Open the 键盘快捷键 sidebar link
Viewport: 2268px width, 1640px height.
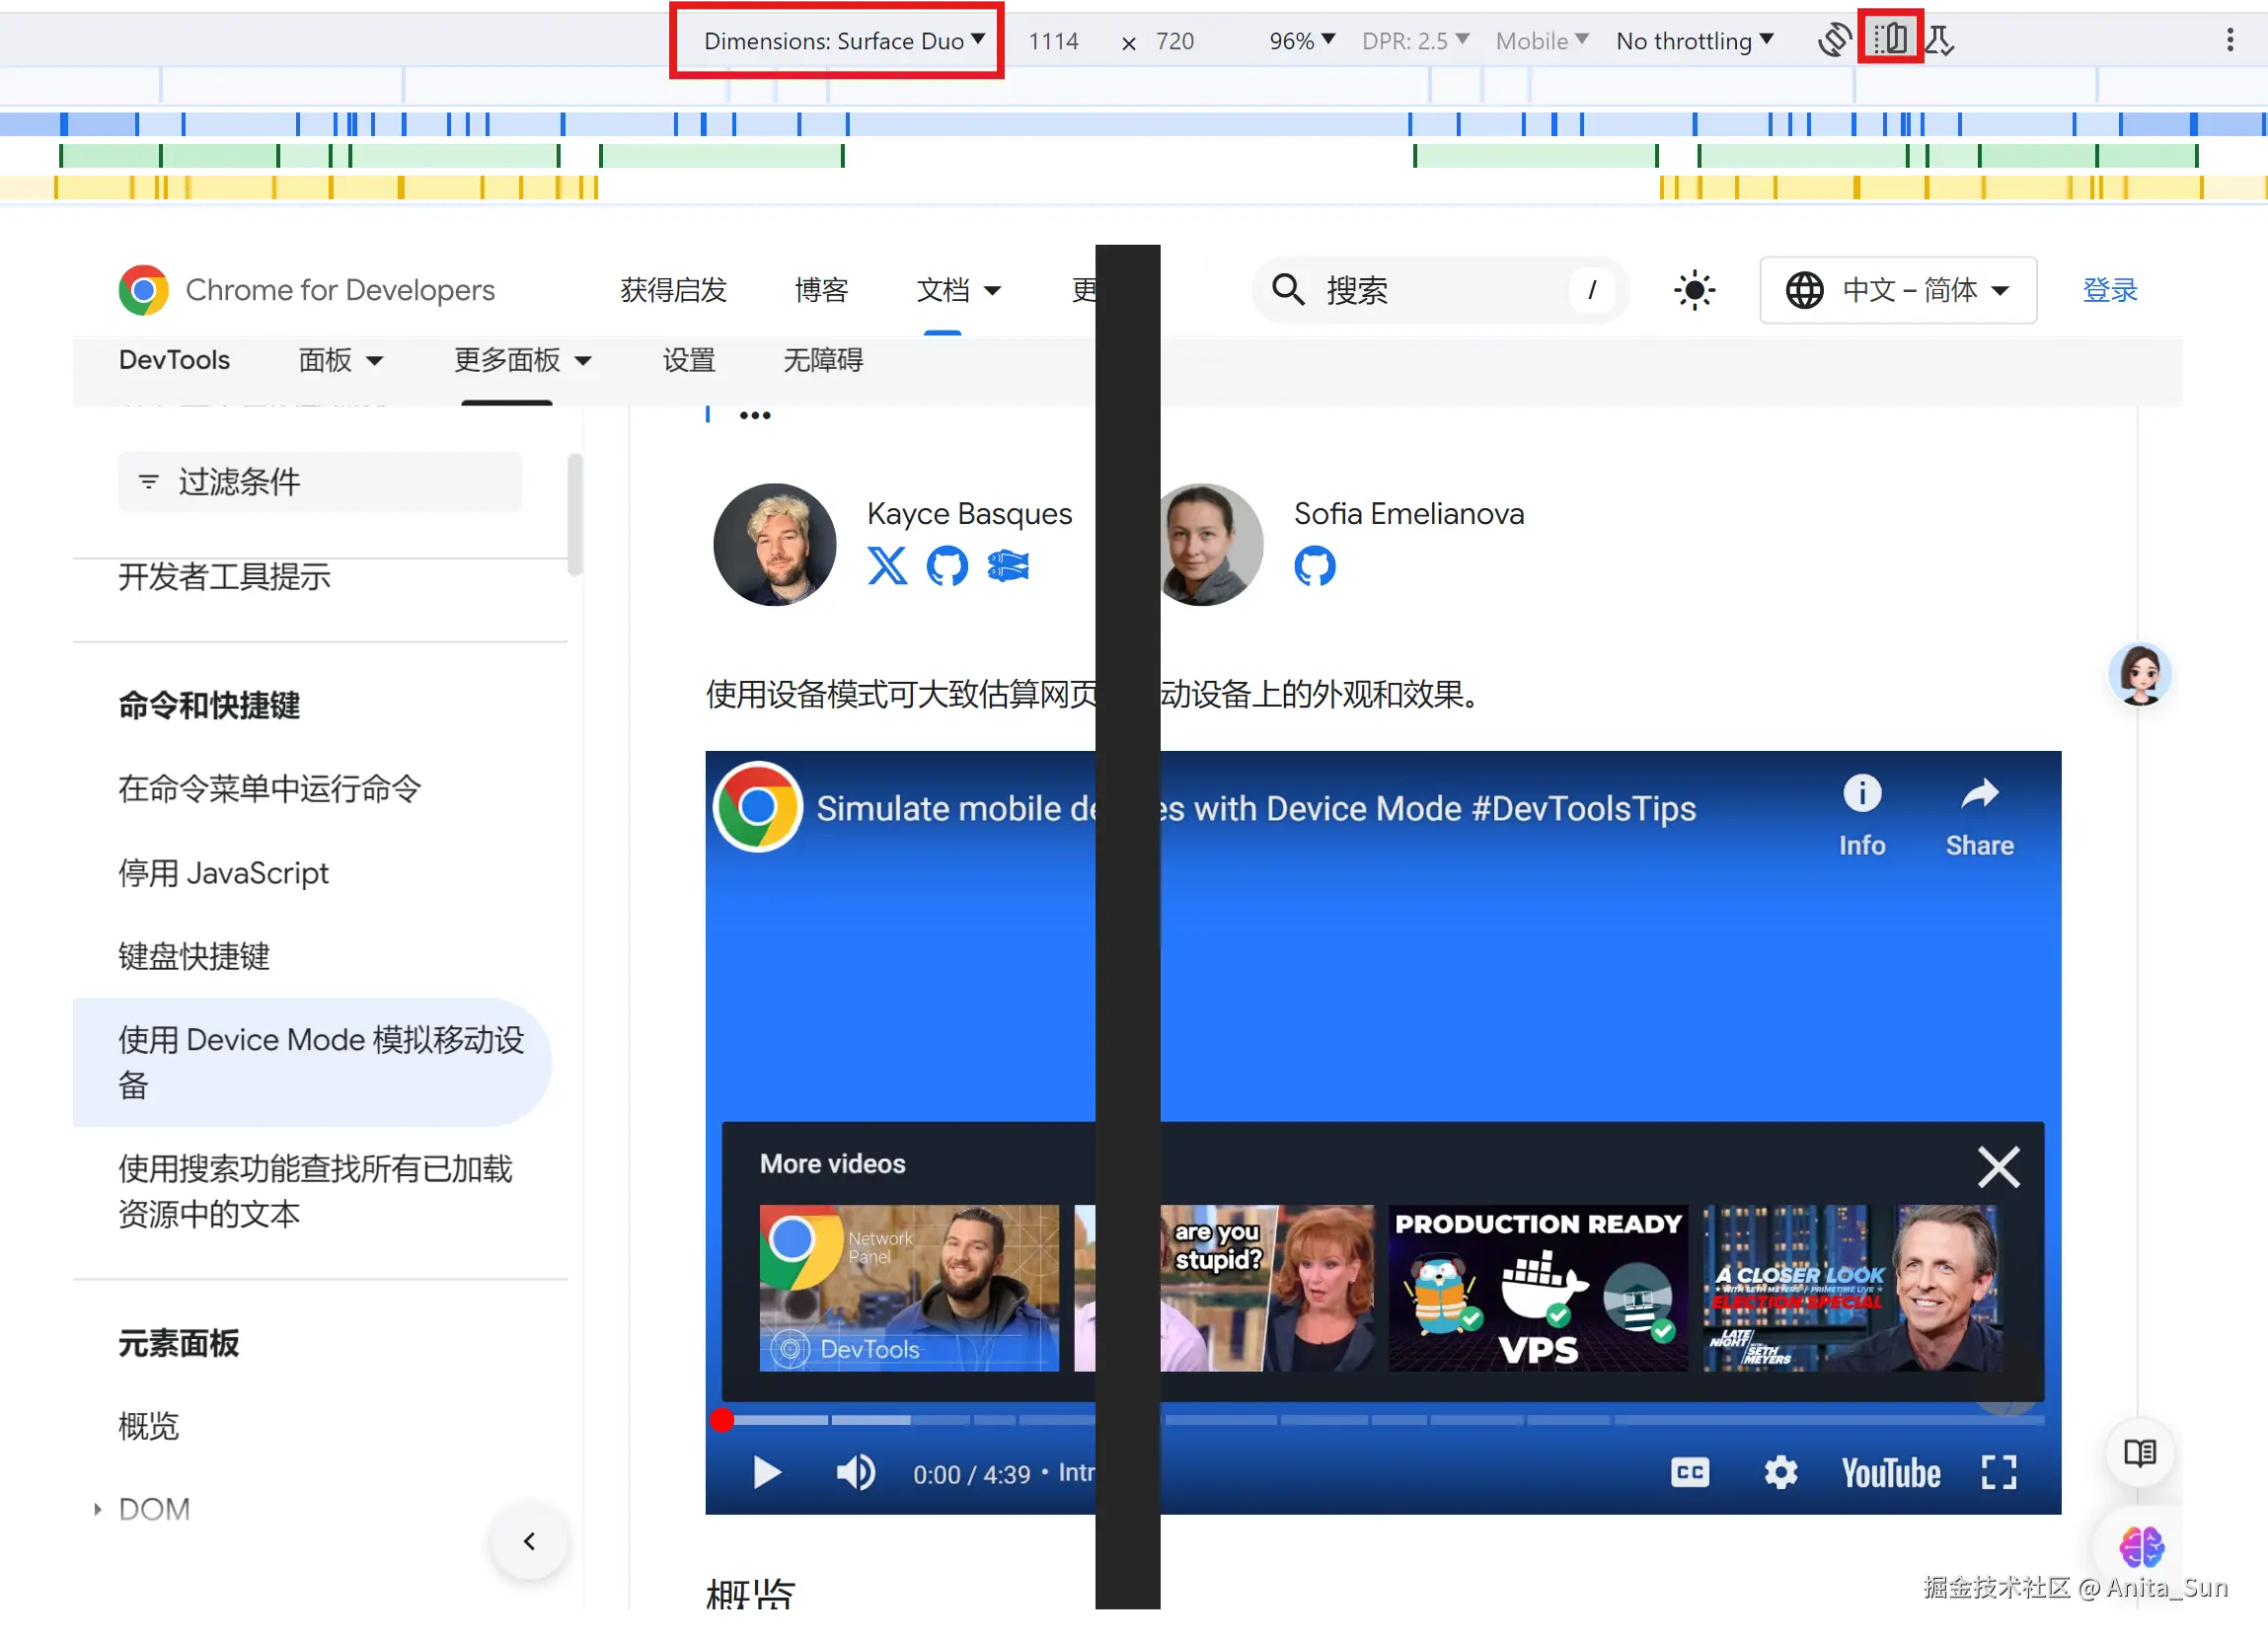(194, 957)
